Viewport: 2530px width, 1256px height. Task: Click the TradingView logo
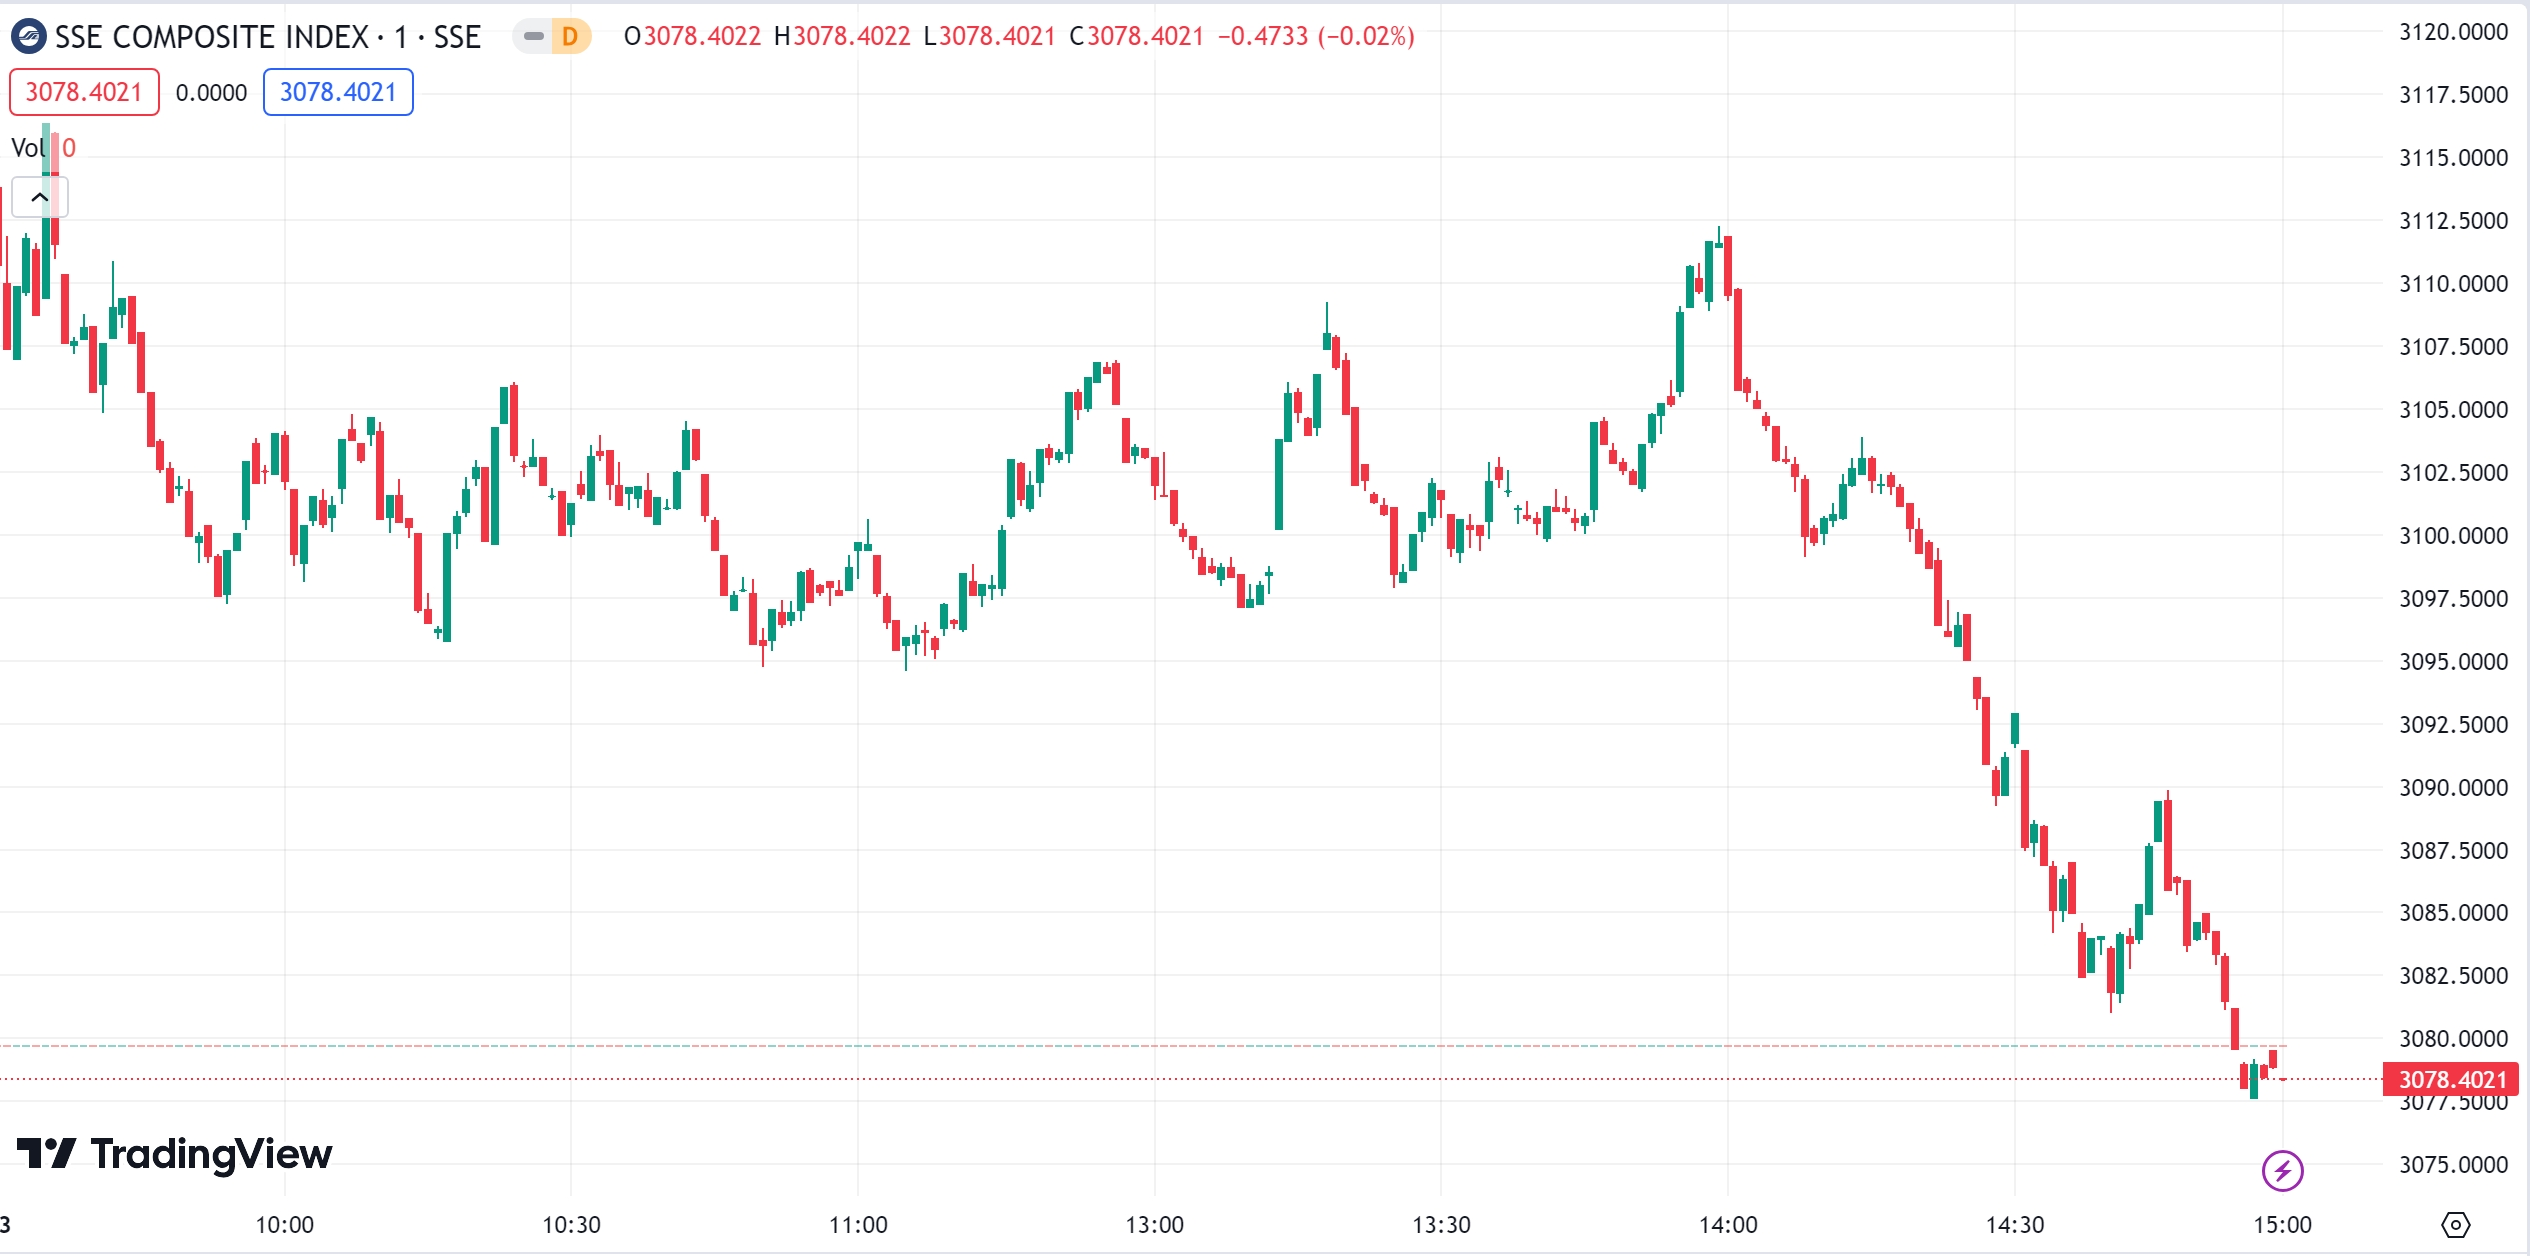coord(175,1154)
